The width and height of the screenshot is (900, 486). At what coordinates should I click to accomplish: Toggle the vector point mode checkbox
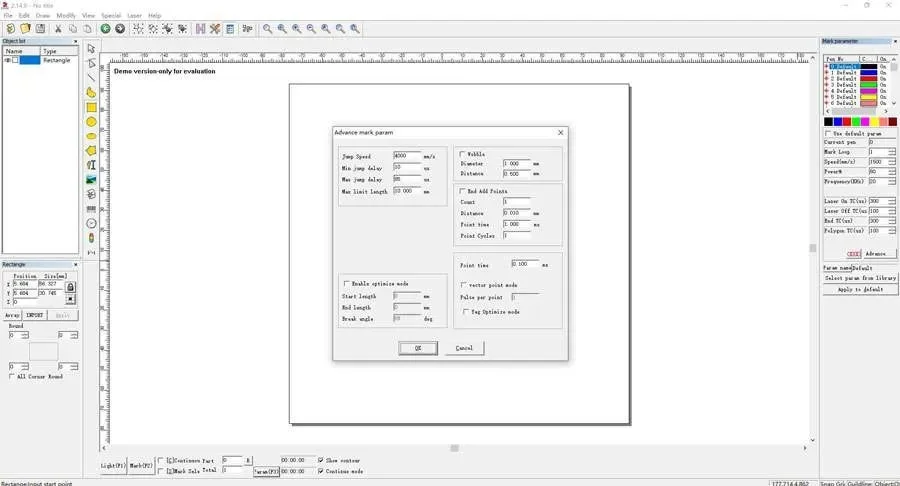pos(462,285)
